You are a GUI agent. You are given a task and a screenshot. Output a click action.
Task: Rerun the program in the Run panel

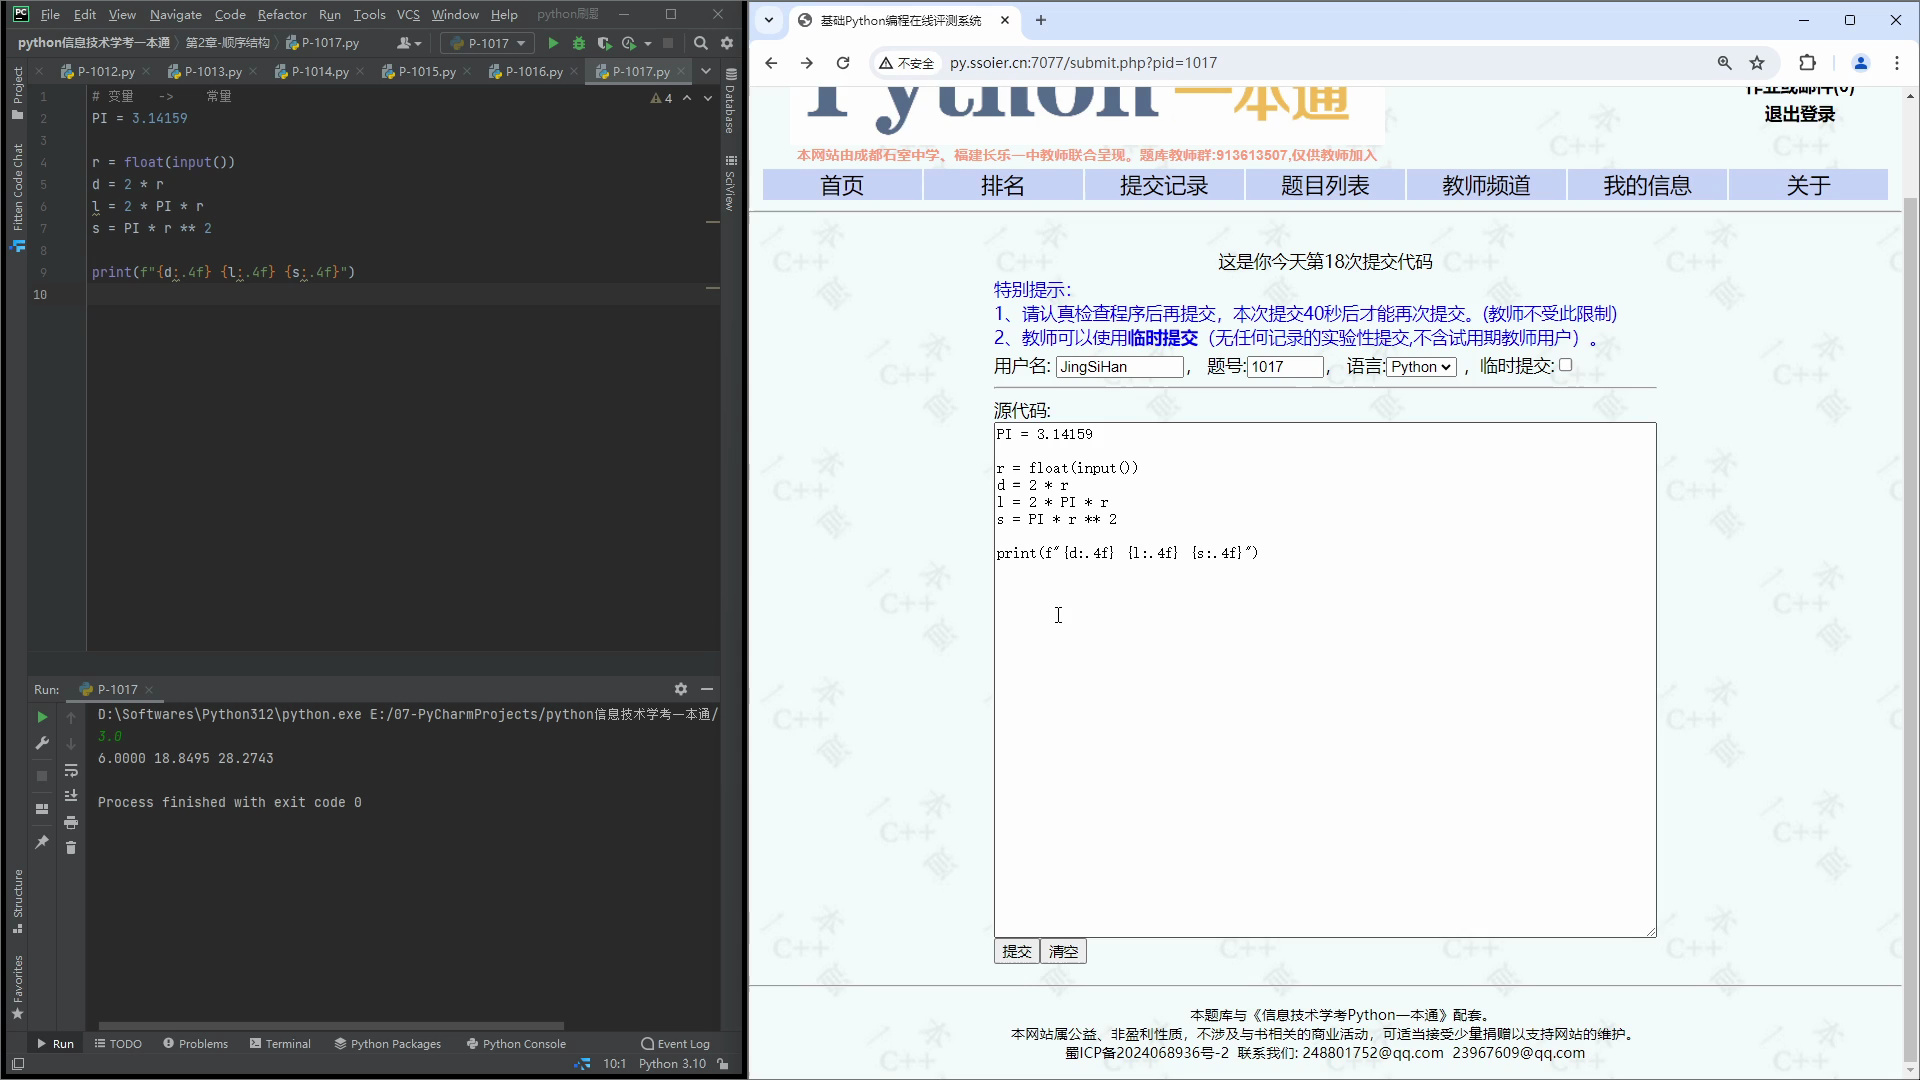42,717
